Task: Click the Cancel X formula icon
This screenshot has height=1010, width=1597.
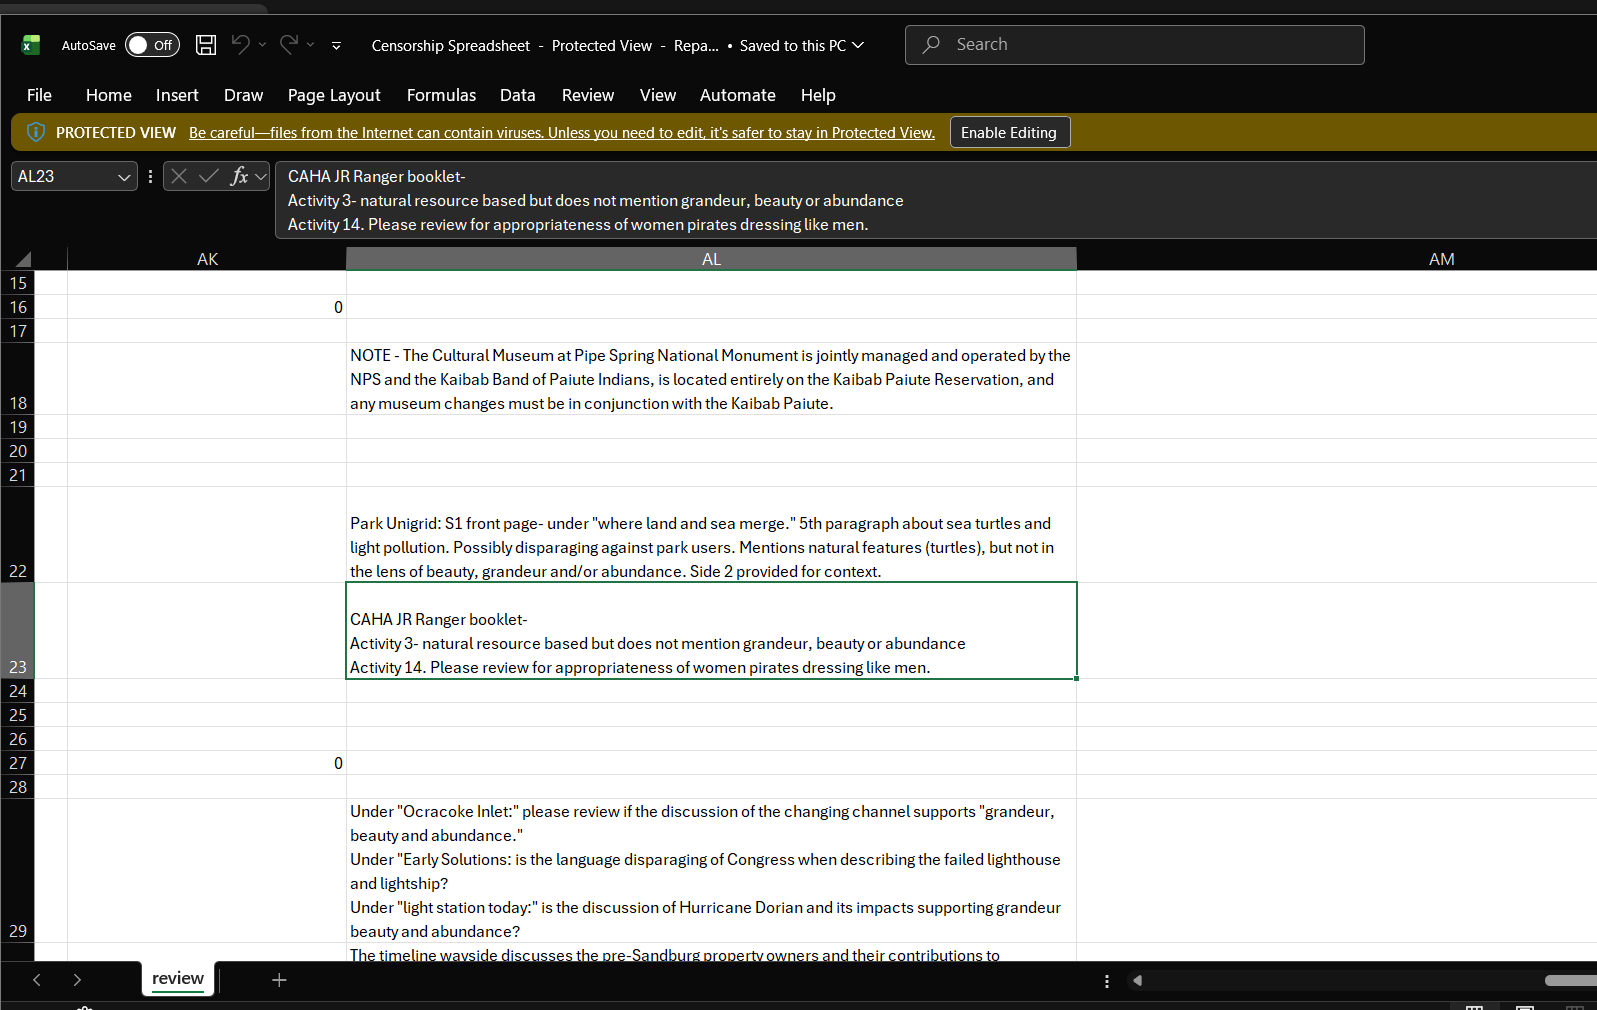Action: click(x=179, y=176)
